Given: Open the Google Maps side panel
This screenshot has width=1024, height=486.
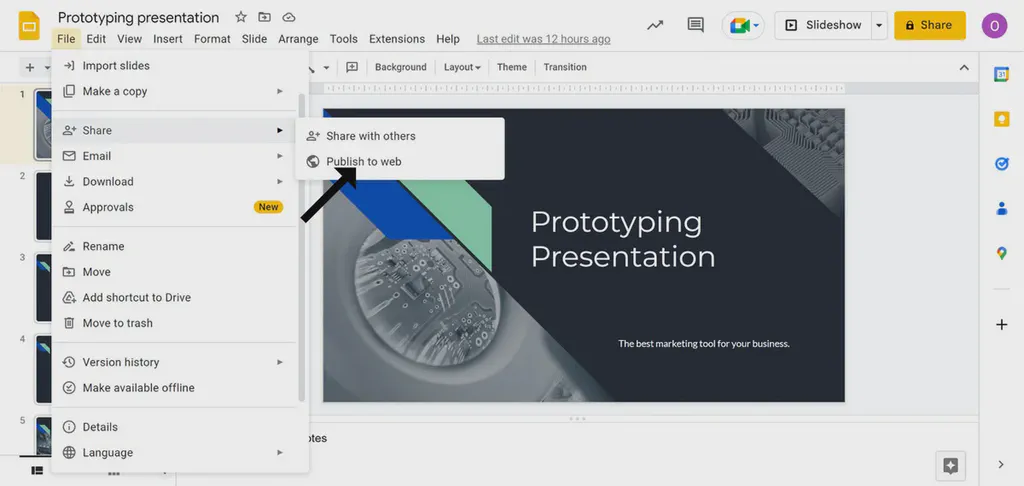Looking at the screenshot, I should click(x=1001, y=253).
